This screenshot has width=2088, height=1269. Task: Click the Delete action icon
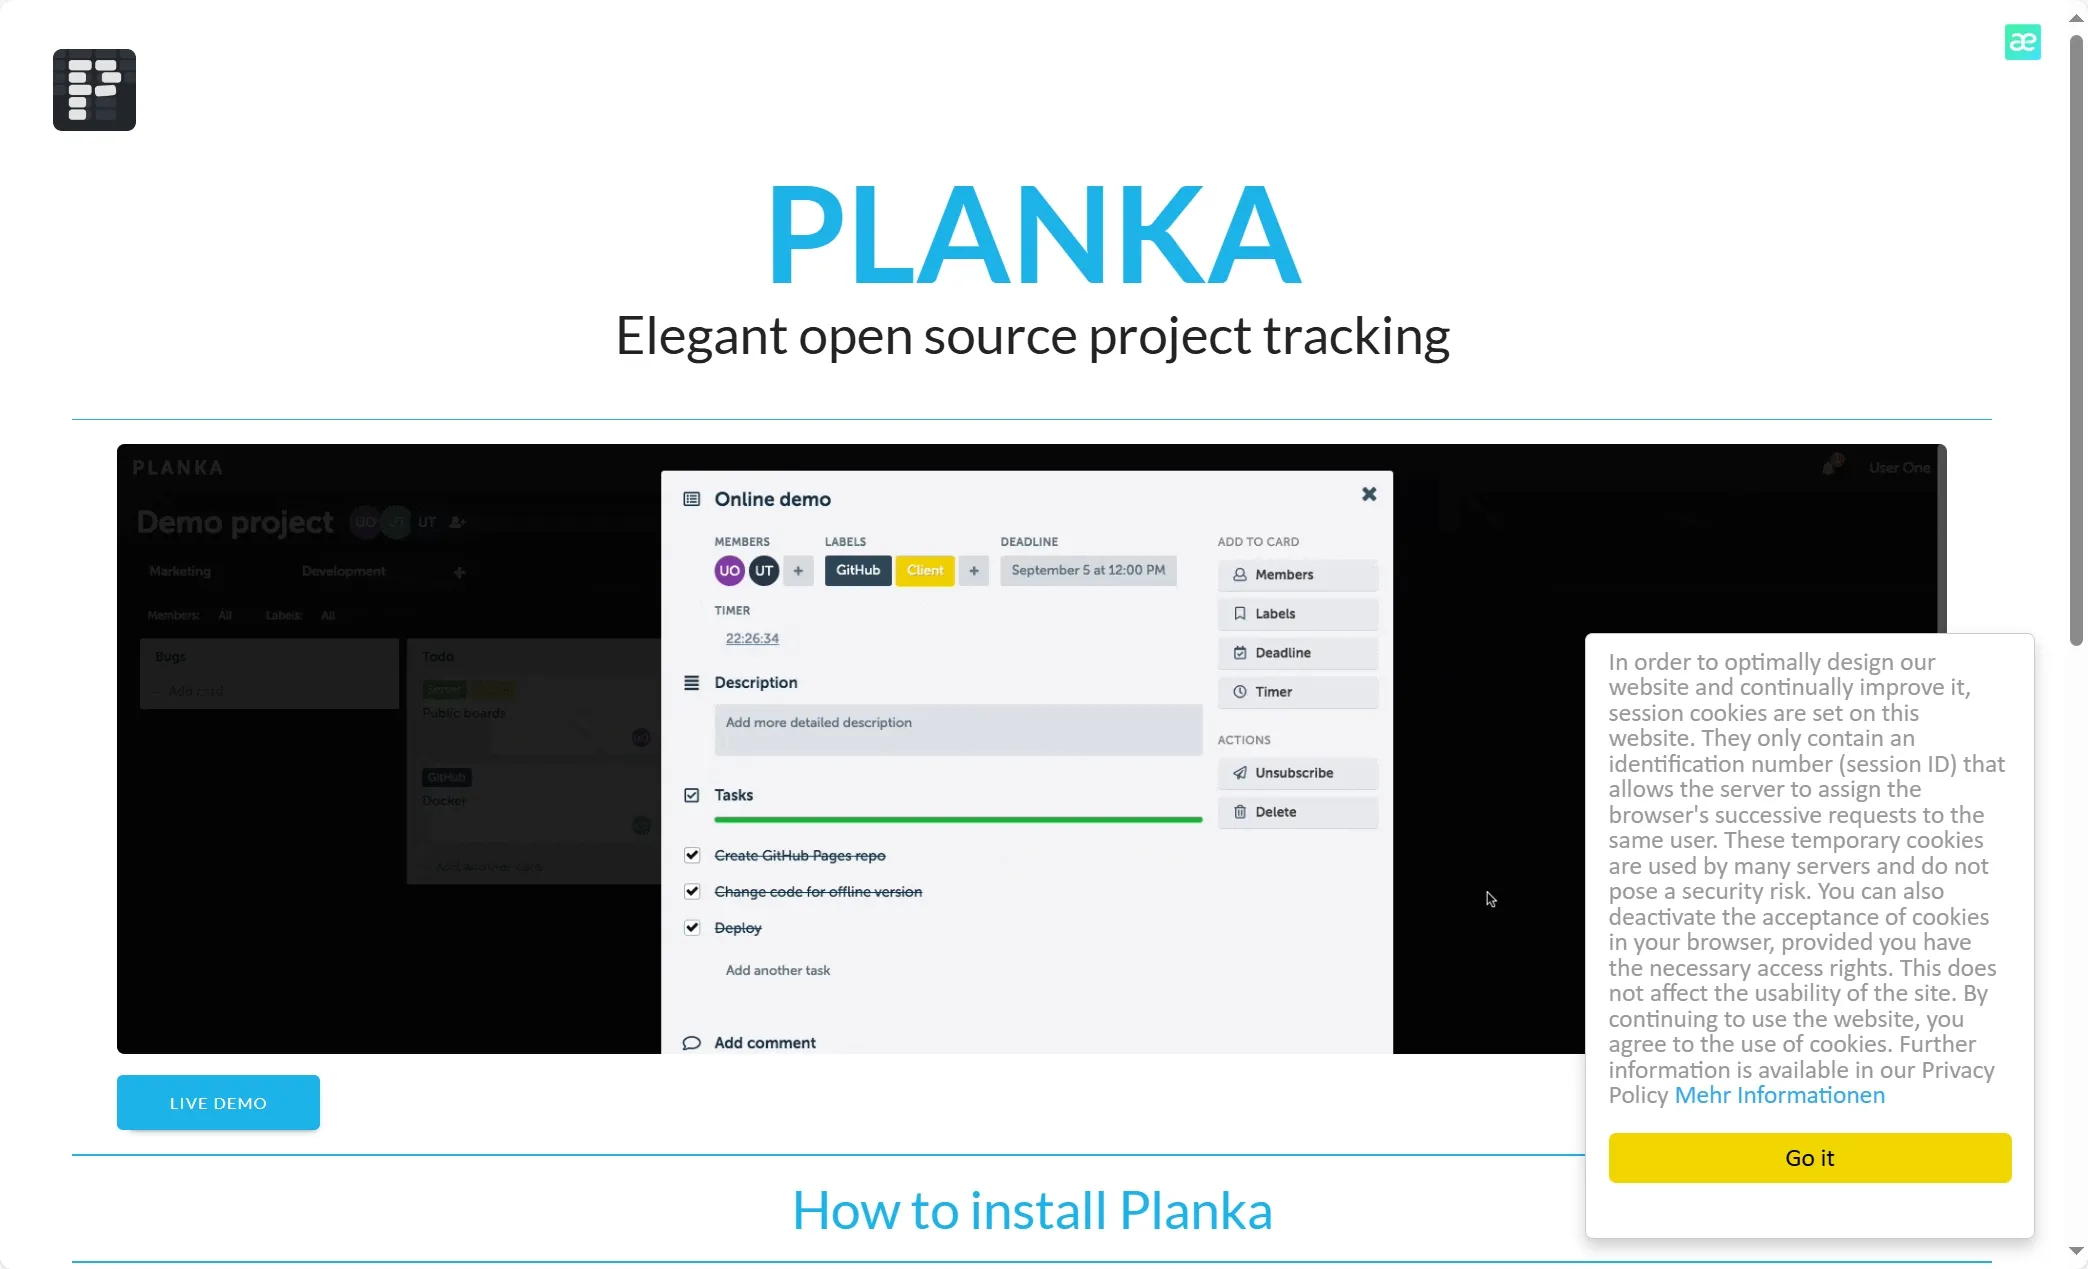pos(1241,811)
